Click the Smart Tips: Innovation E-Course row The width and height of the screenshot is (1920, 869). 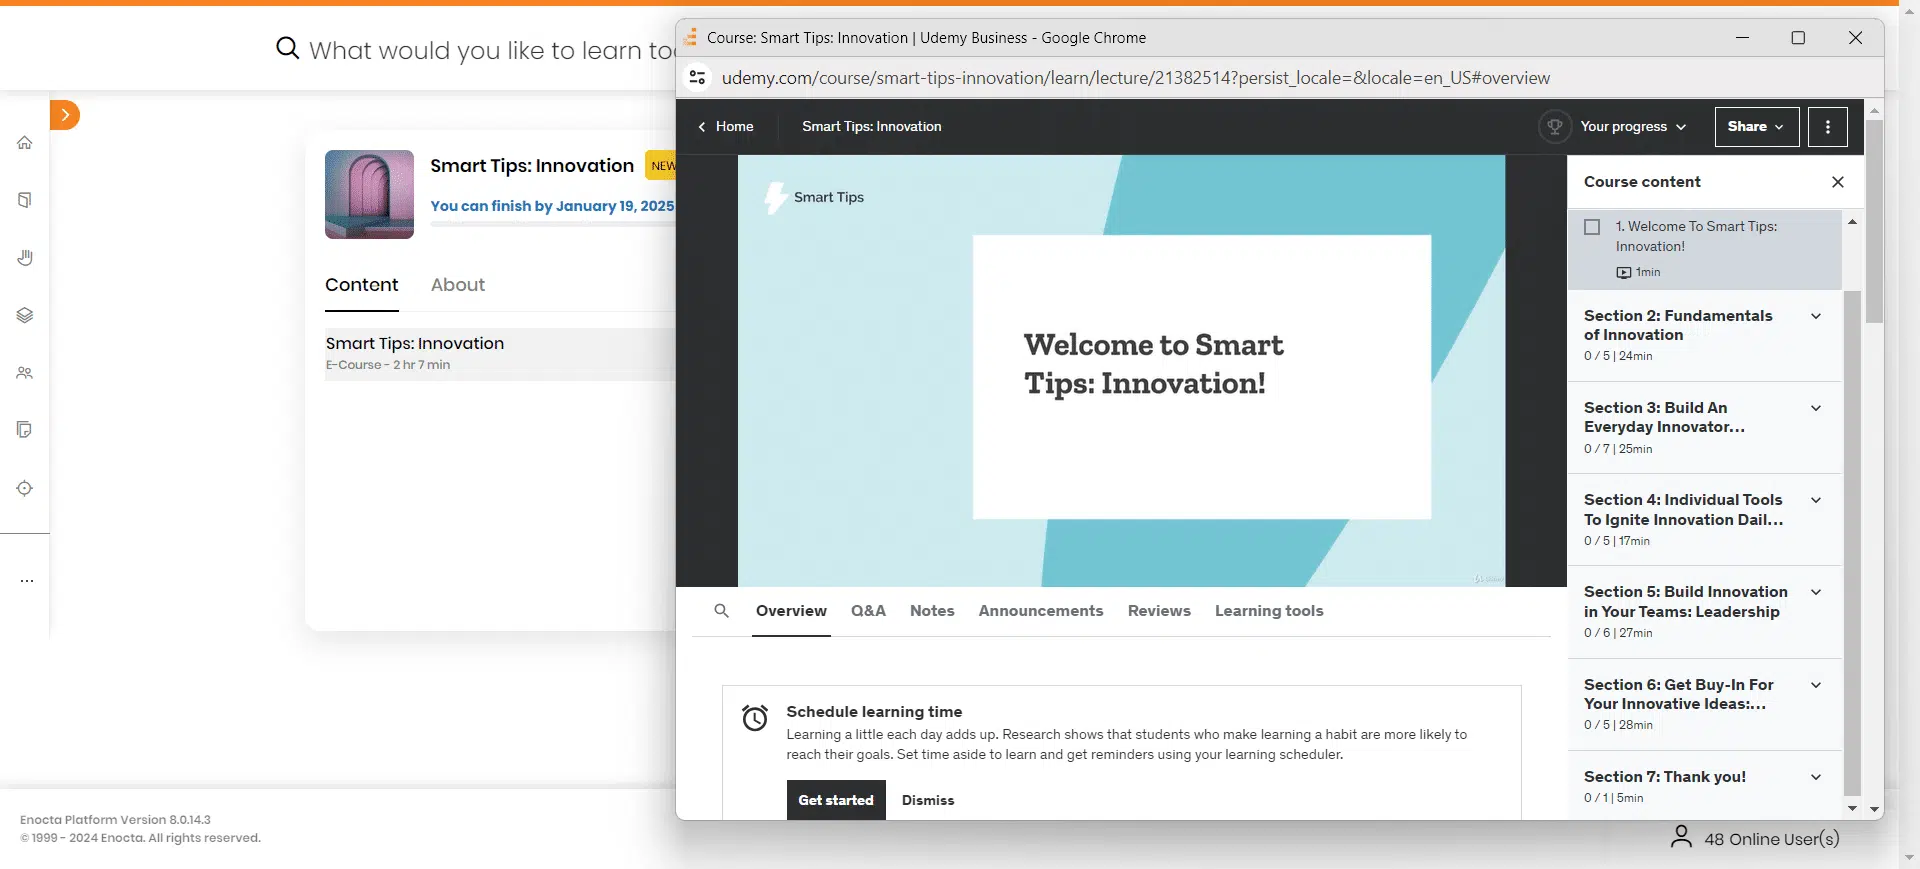click(500, 354)
